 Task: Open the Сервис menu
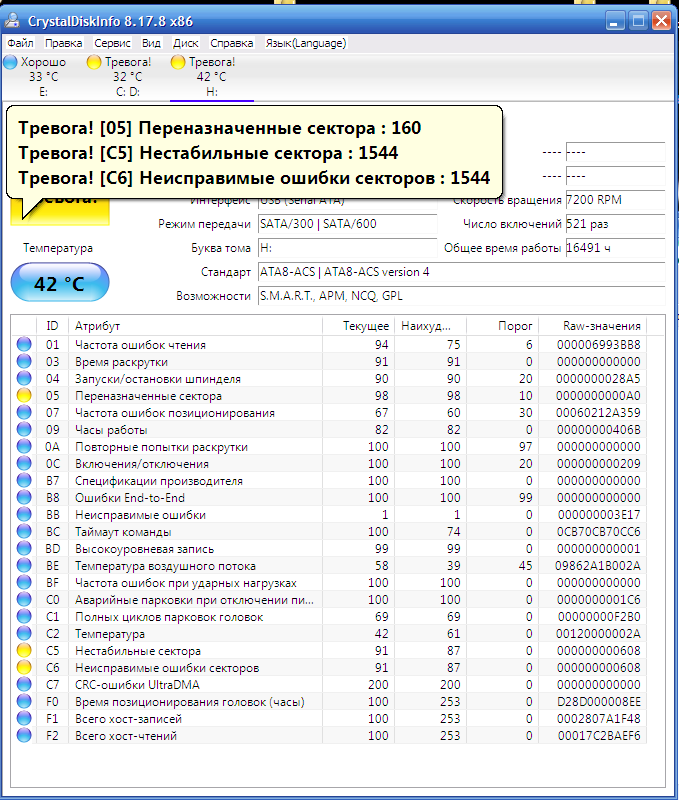(x=112, y=43)
